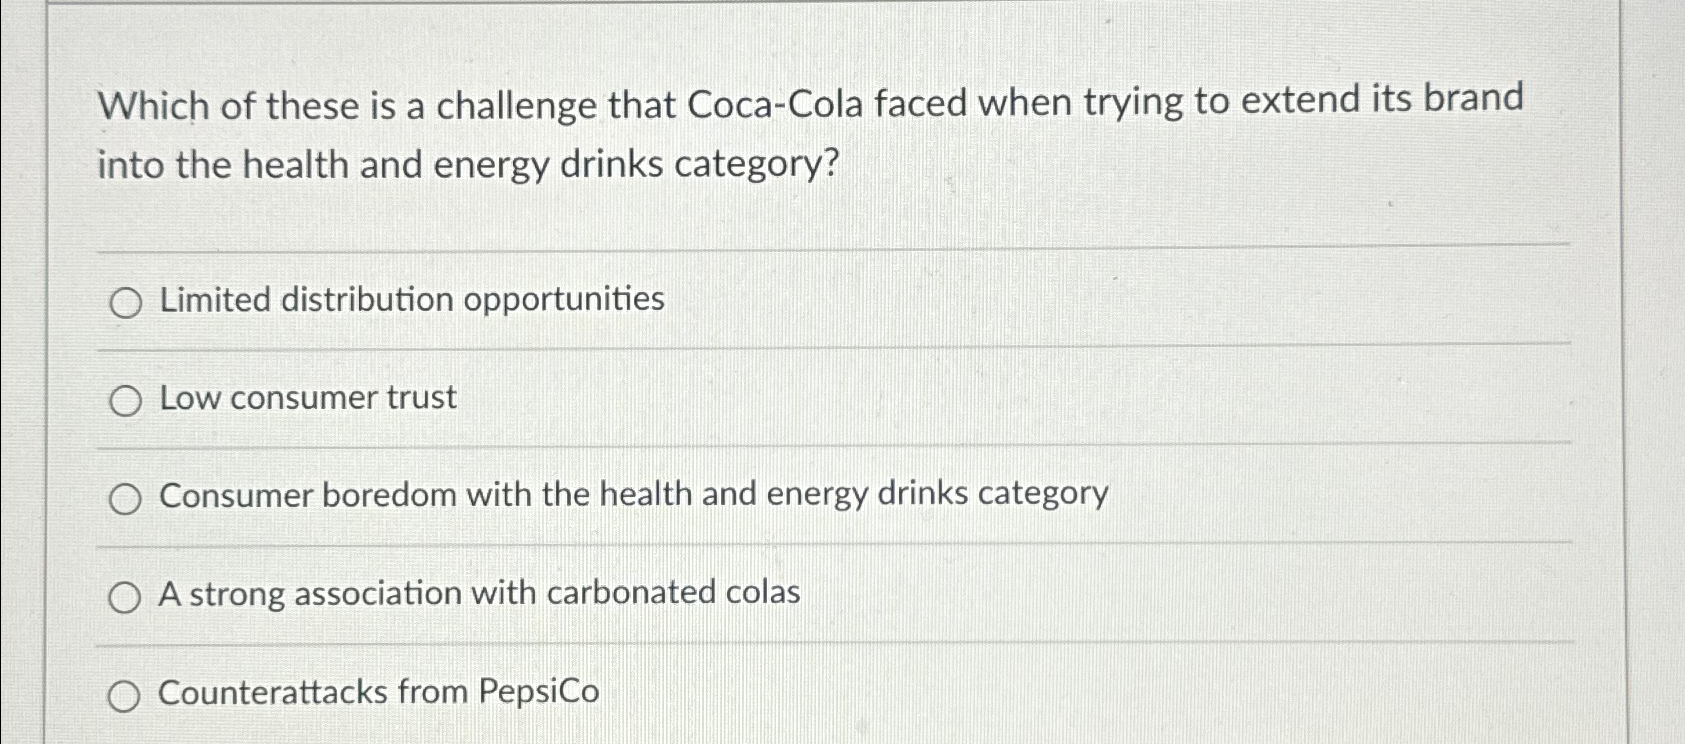The height and width of the screenshot is (744, 1685).
Task: Choose 'Consumer boredom with the health and energy drinks category'
Action: tap(126, 497)
